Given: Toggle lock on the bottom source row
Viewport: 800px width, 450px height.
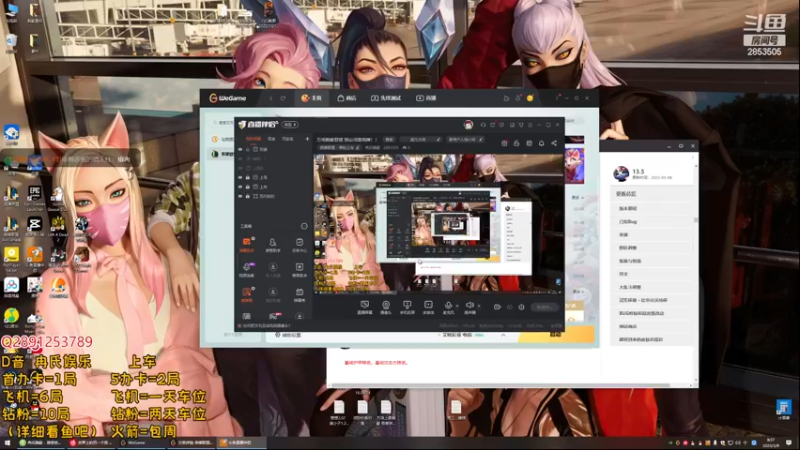Looking at the screenshot, I should (248, 196).
